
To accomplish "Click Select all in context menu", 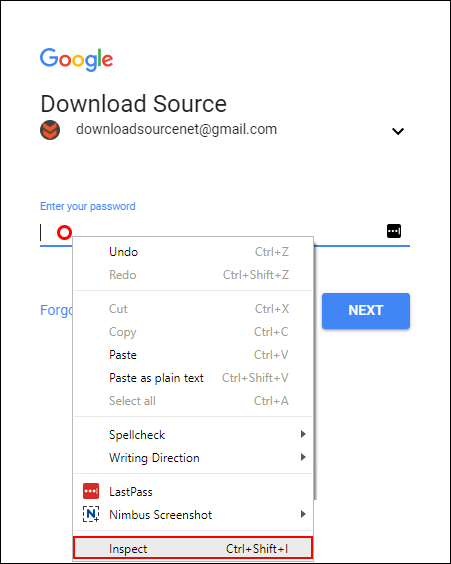I will 193,401.
